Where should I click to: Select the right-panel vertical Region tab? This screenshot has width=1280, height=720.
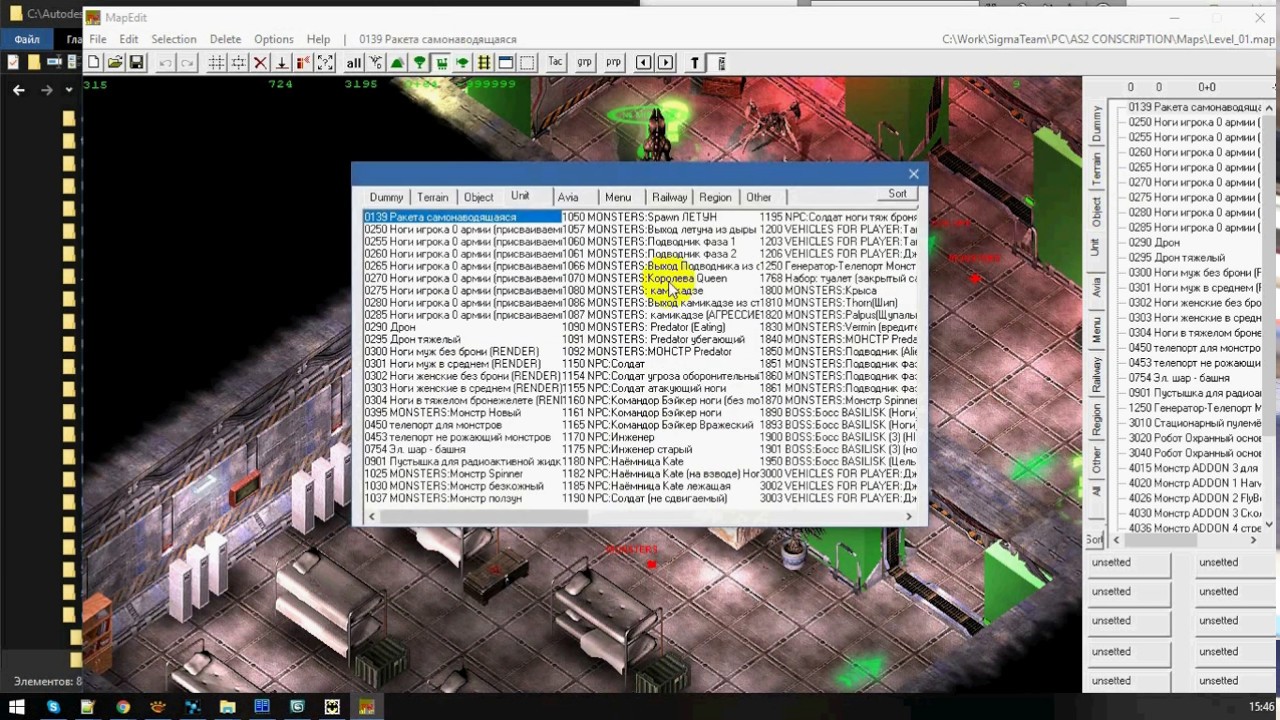[x=1096, y=419]
